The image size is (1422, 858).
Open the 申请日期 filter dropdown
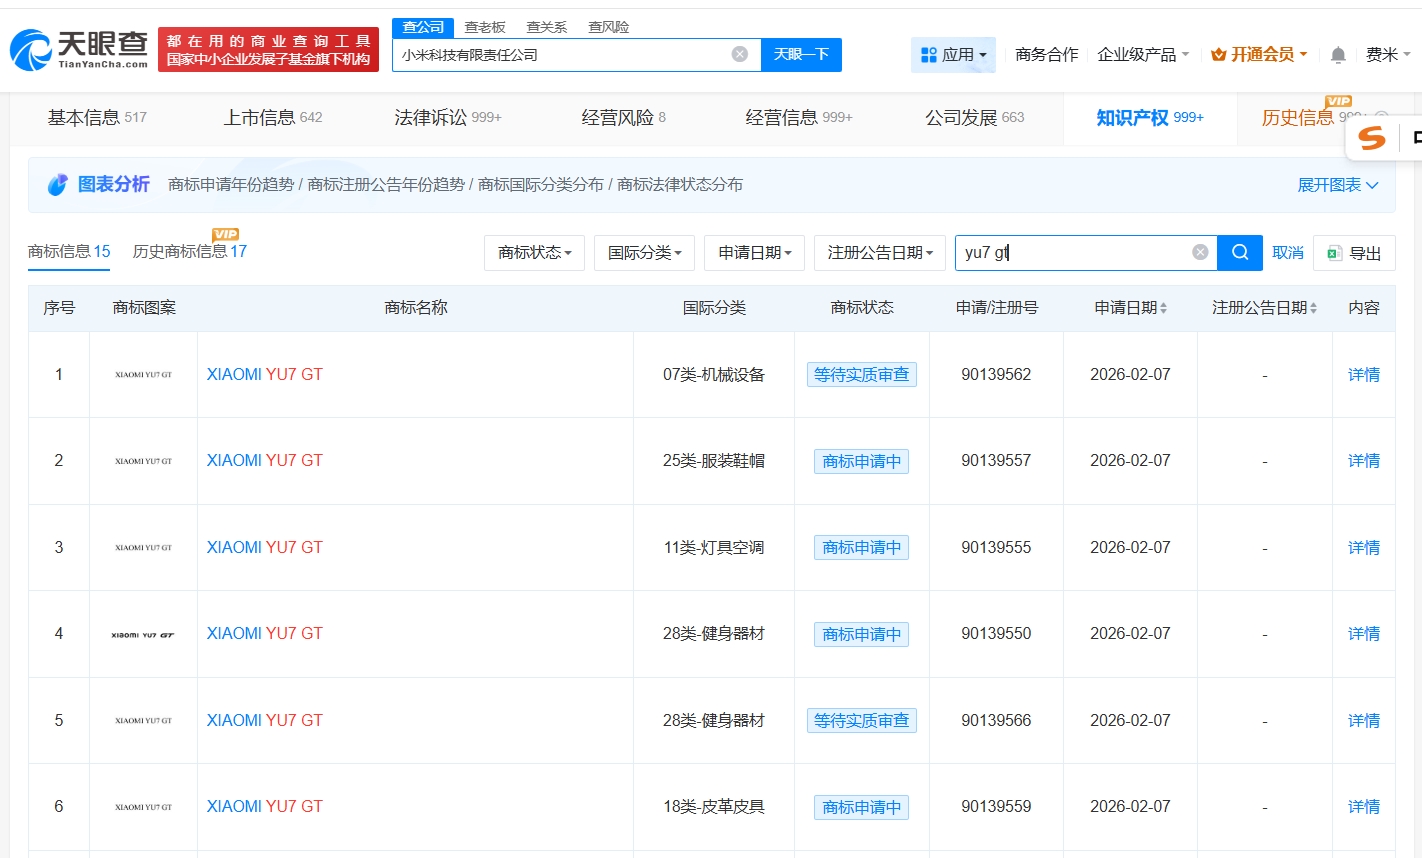point(755,253)
